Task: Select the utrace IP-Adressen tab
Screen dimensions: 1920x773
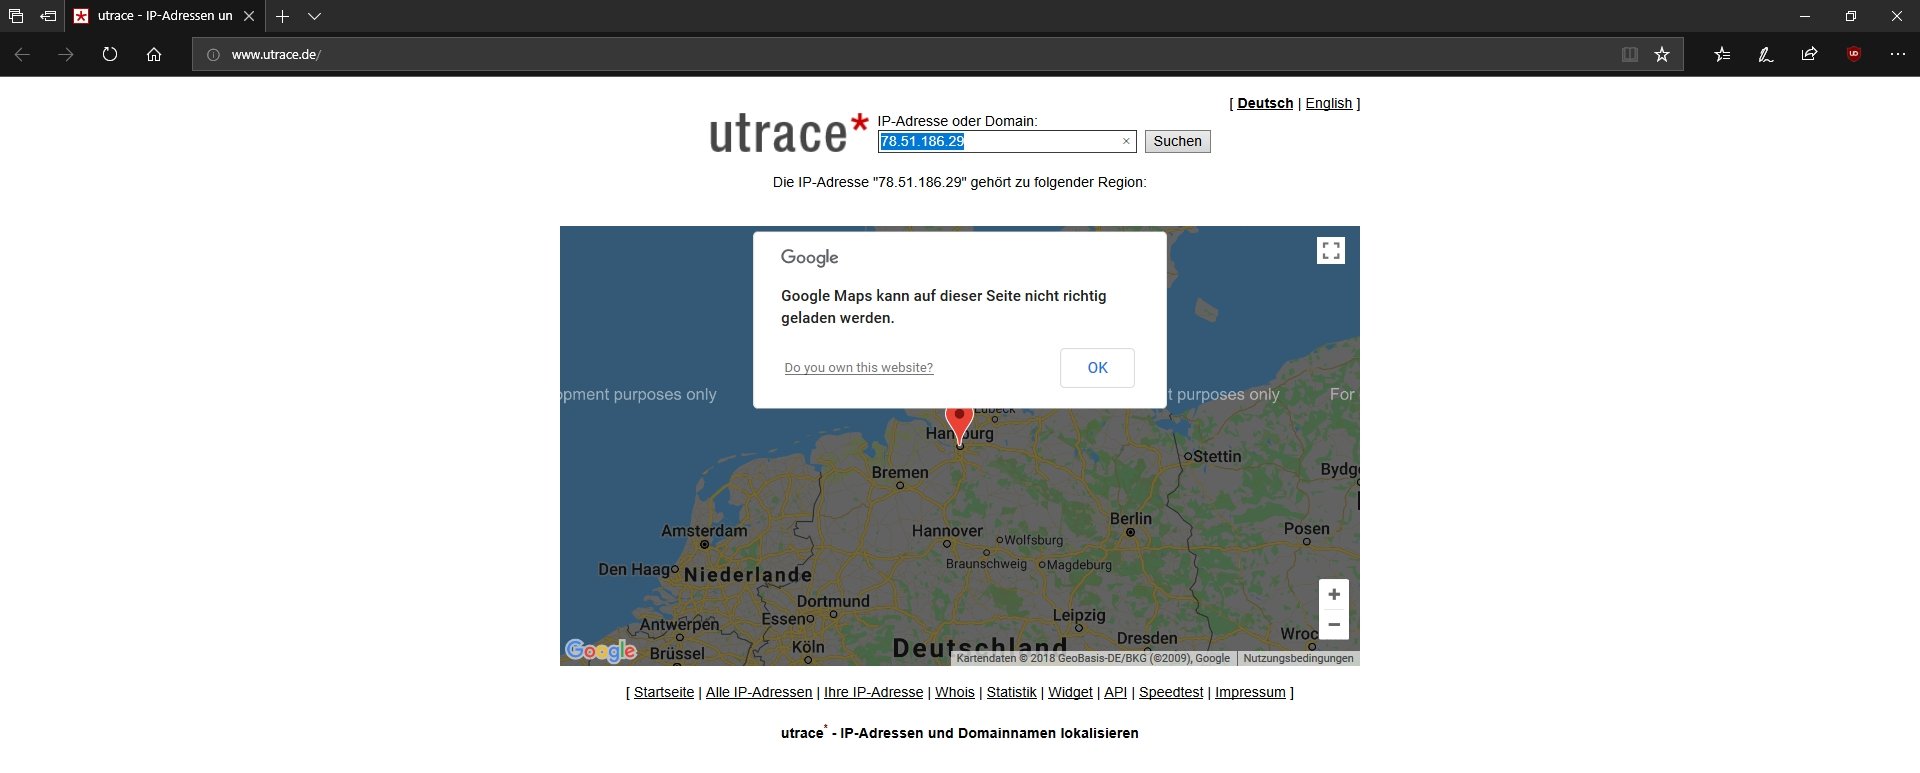Action: (165, 16)
